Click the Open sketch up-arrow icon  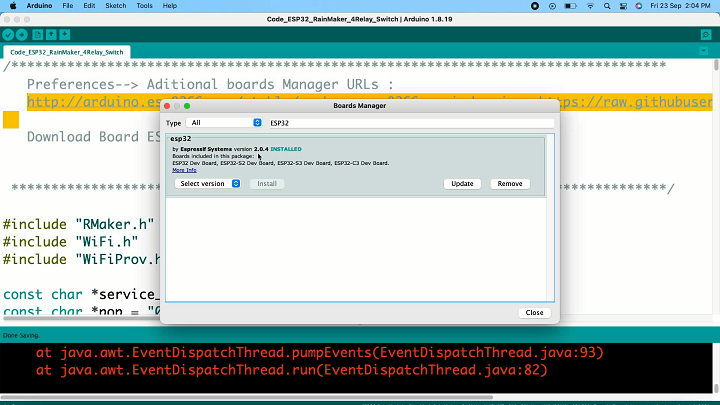pos(51,35)
